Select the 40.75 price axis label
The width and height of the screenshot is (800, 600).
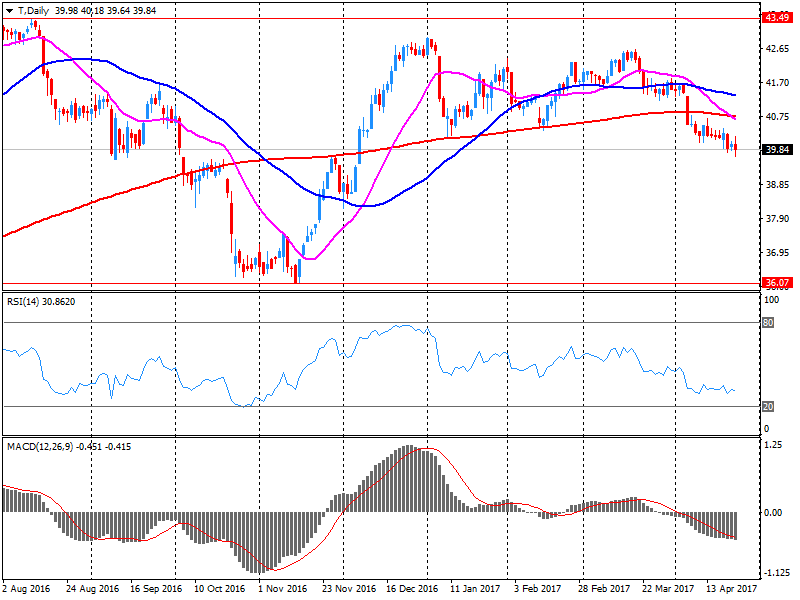[777, 116]
